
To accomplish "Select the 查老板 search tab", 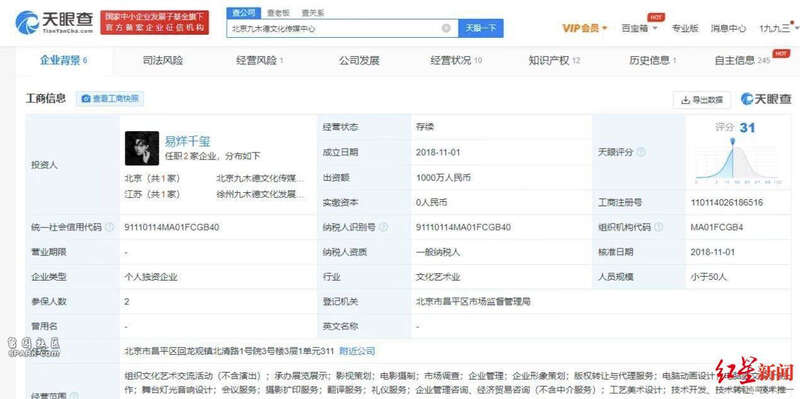I will [278, 13].
